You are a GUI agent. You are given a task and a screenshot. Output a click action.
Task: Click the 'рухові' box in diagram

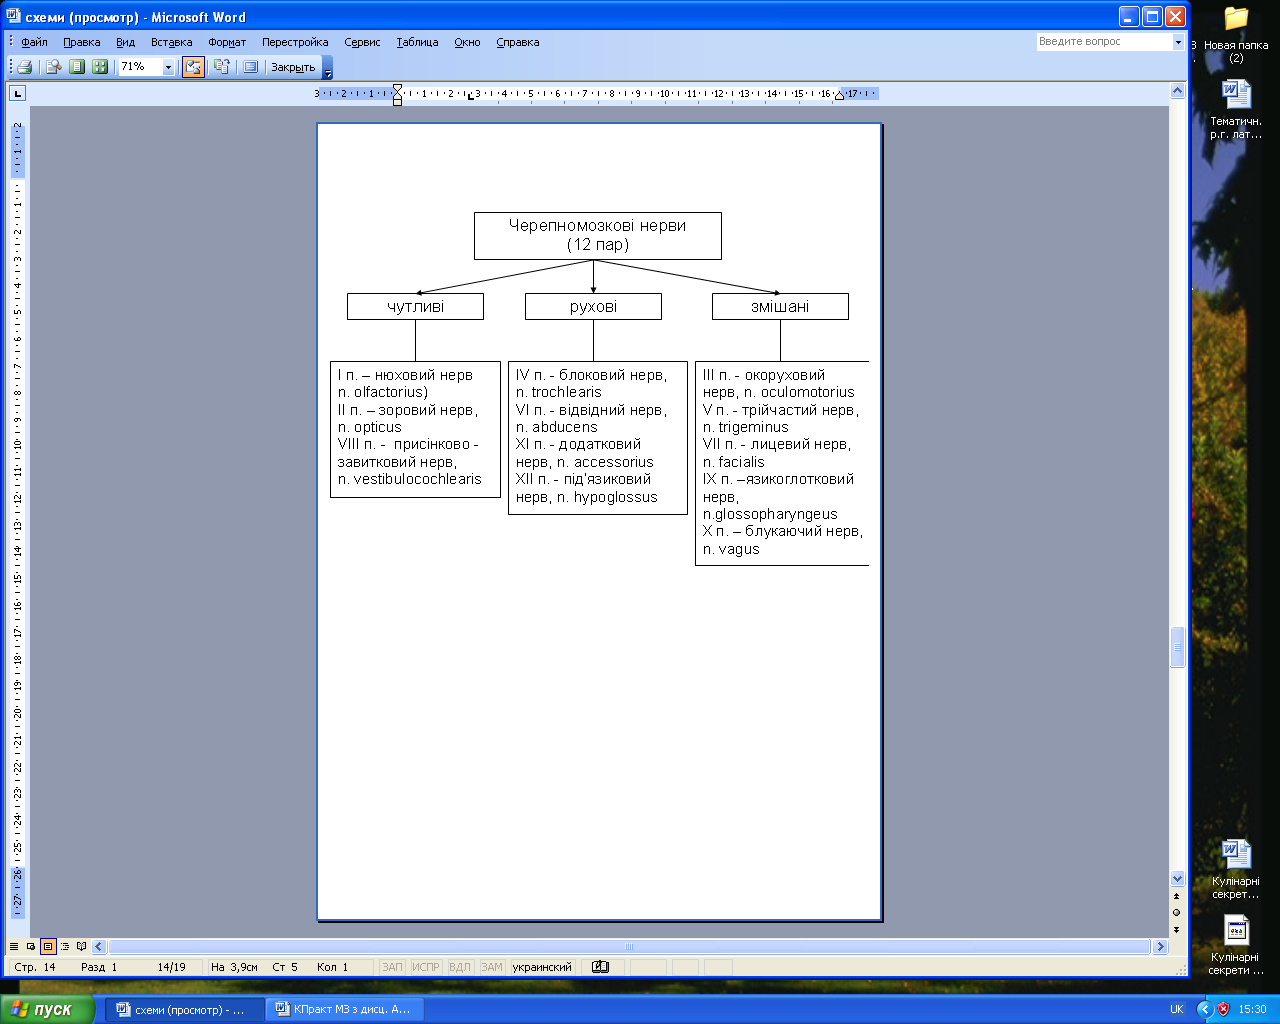(593, 306)
